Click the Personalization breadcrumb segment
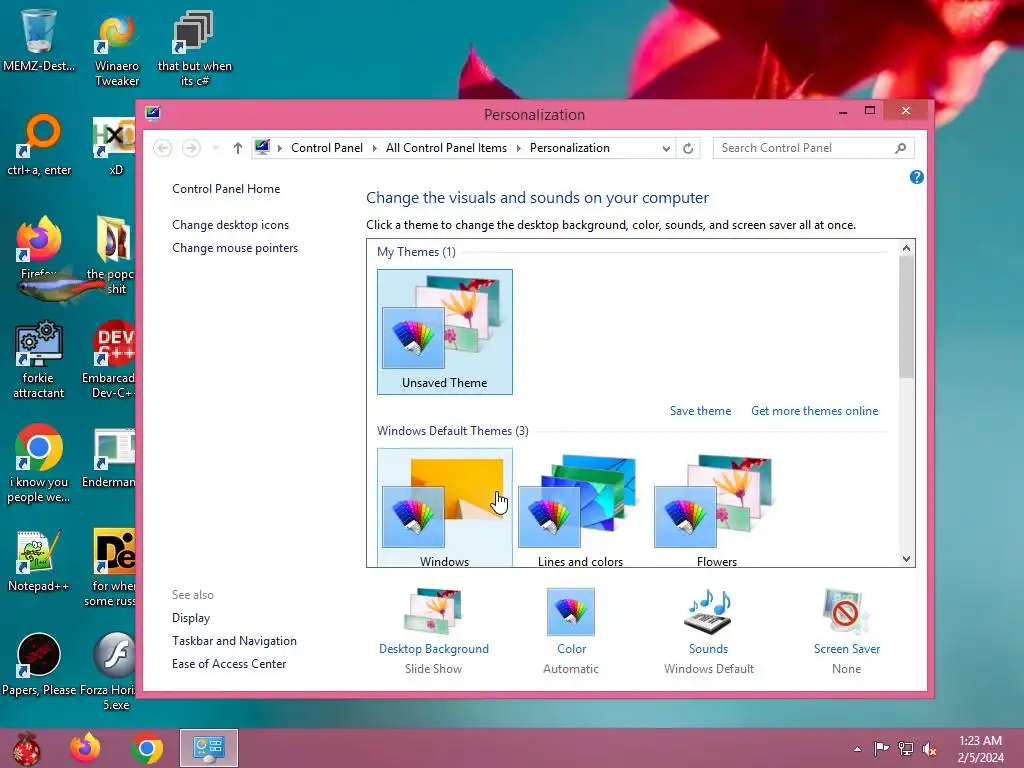1024x768 pixels. pos(569,148)
